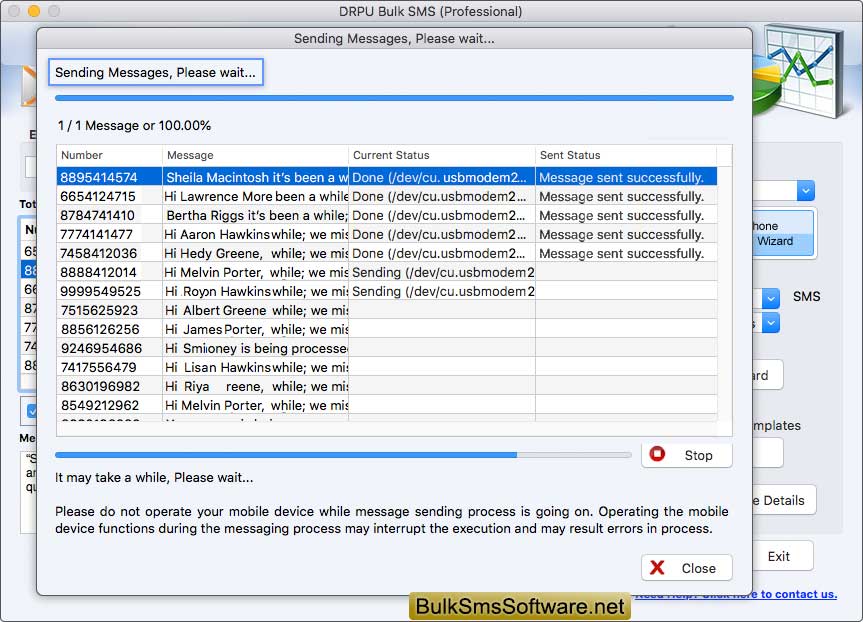Viewport: 863px width, 622px height.
Task: Select the row with number 8888412014
Action: [386, 272]
